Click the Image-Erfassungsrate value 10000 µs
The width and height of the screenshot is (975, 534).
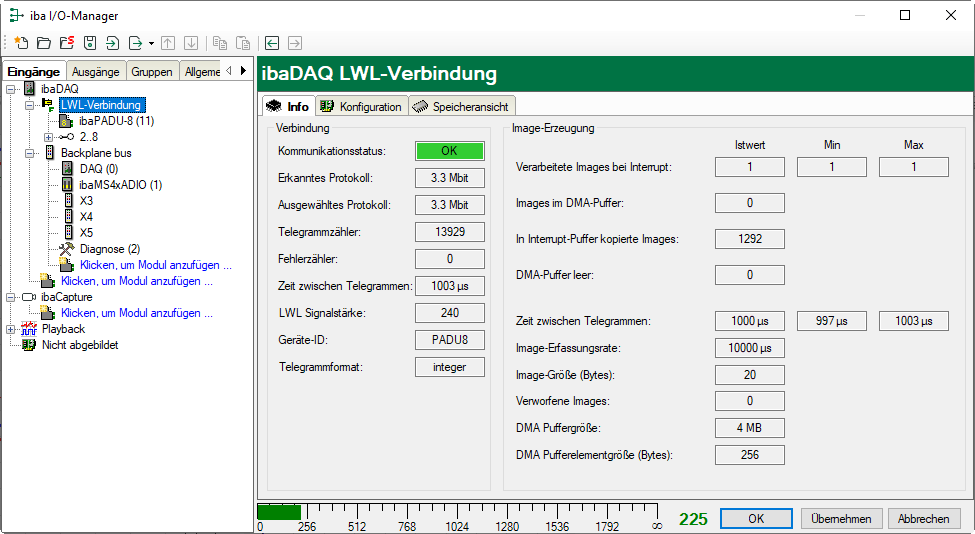(x=750, y=348)
